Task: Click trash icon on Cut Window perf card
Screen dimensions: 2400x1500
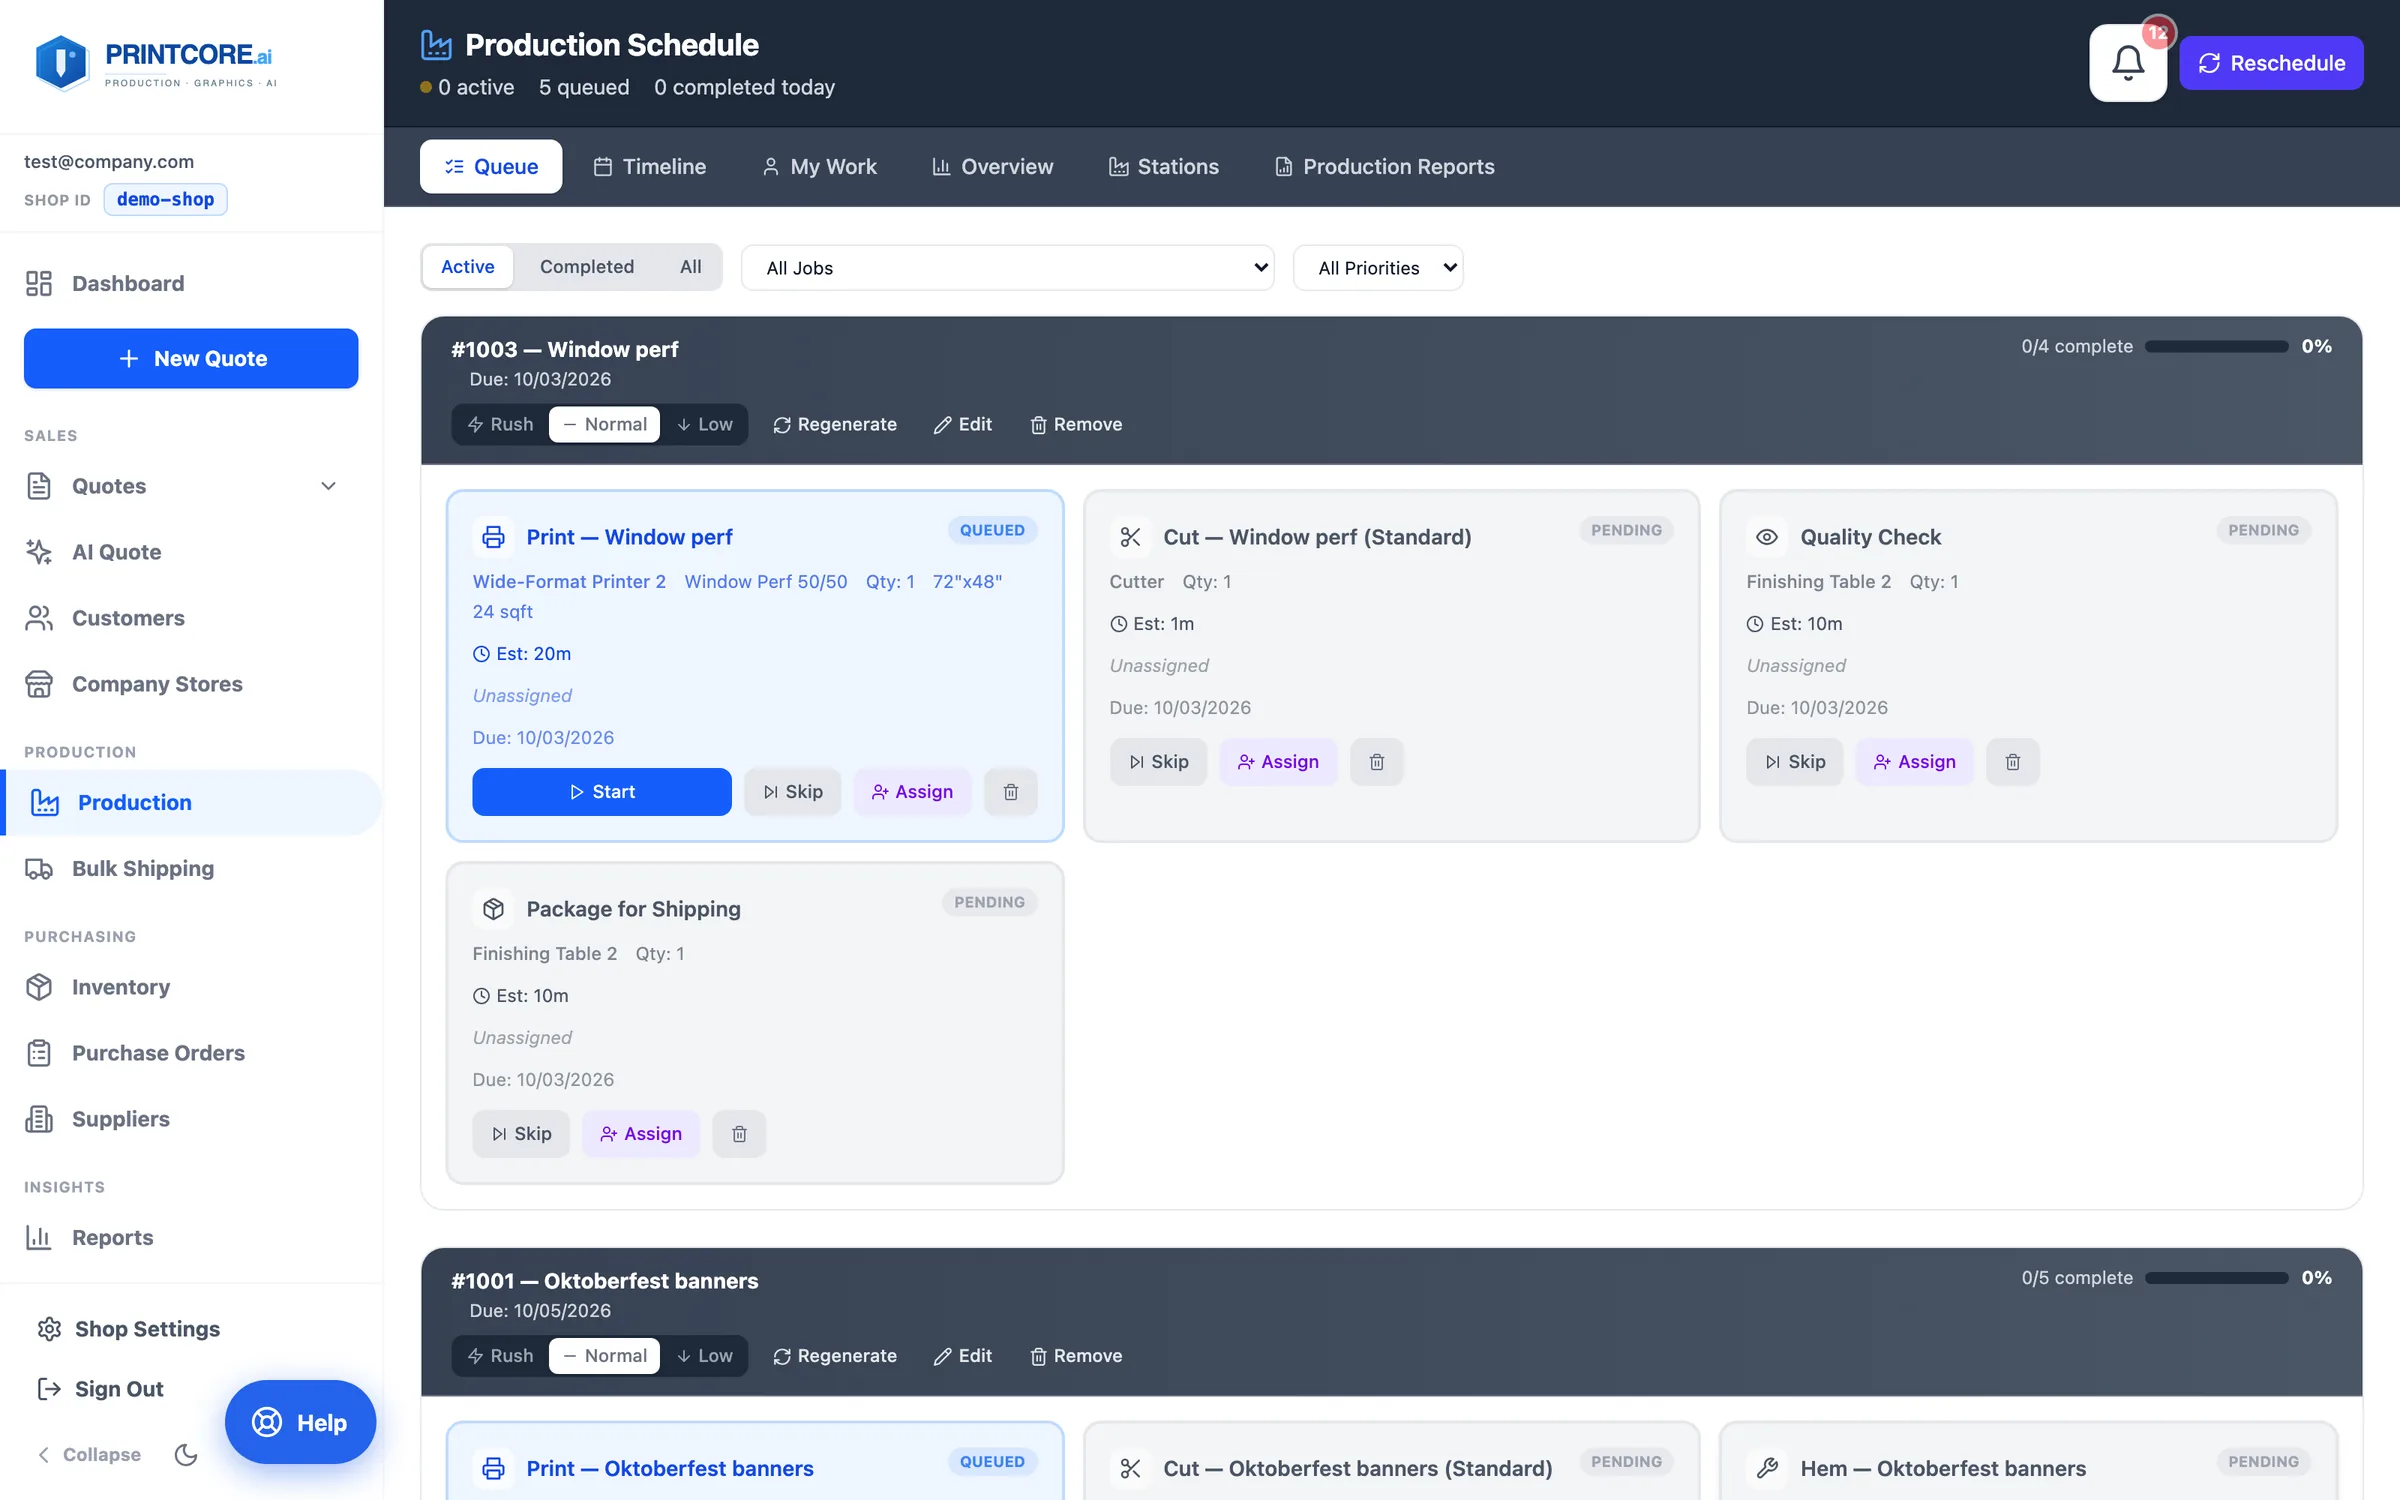Action: [x=1376, y=762]
